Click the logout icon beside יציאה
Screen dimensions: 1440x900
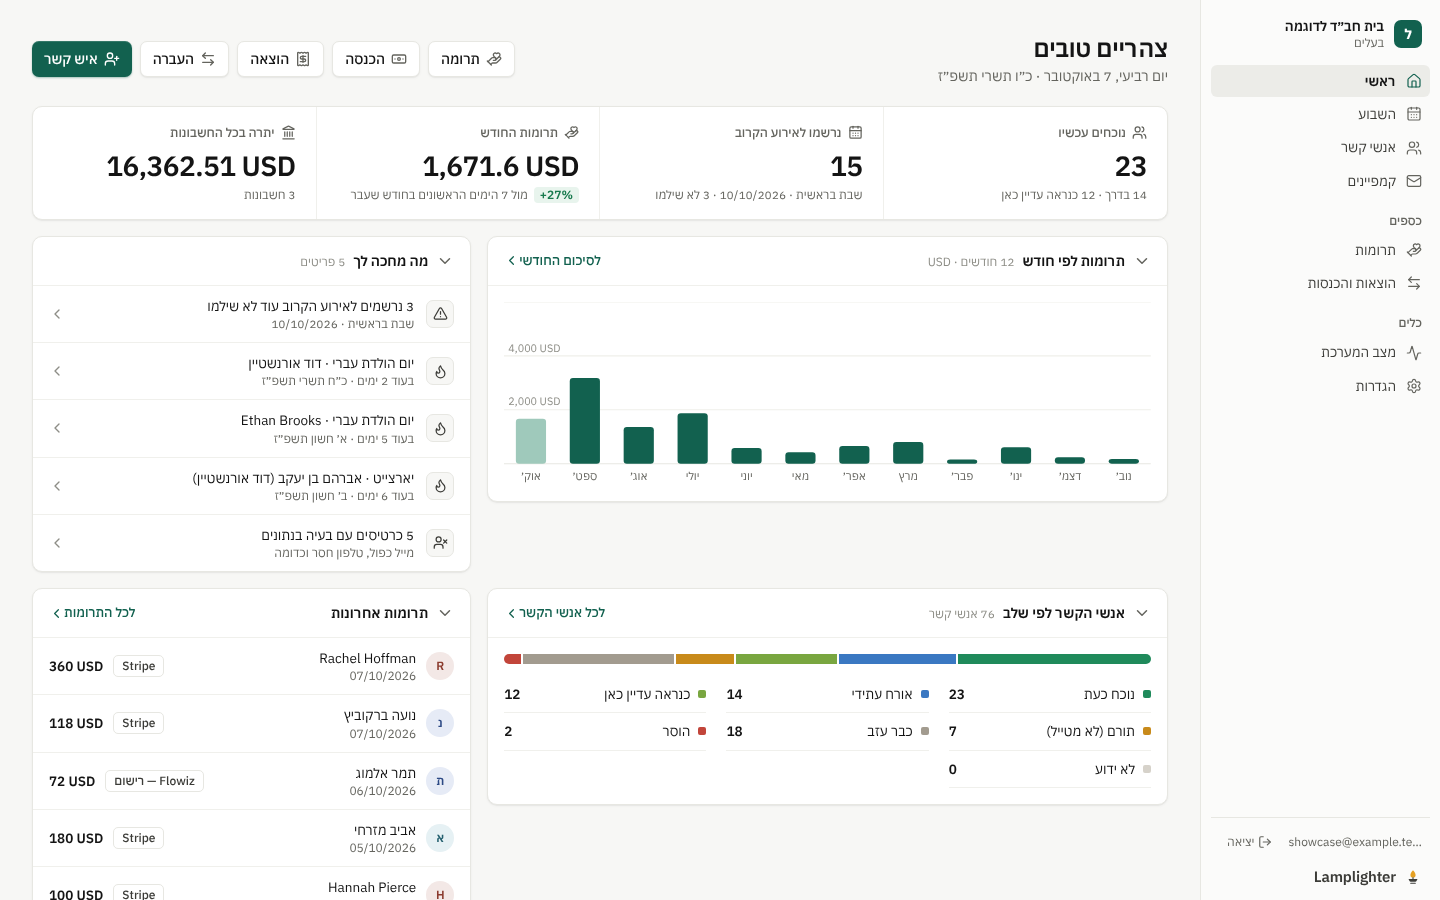[x=1265, y=842]
